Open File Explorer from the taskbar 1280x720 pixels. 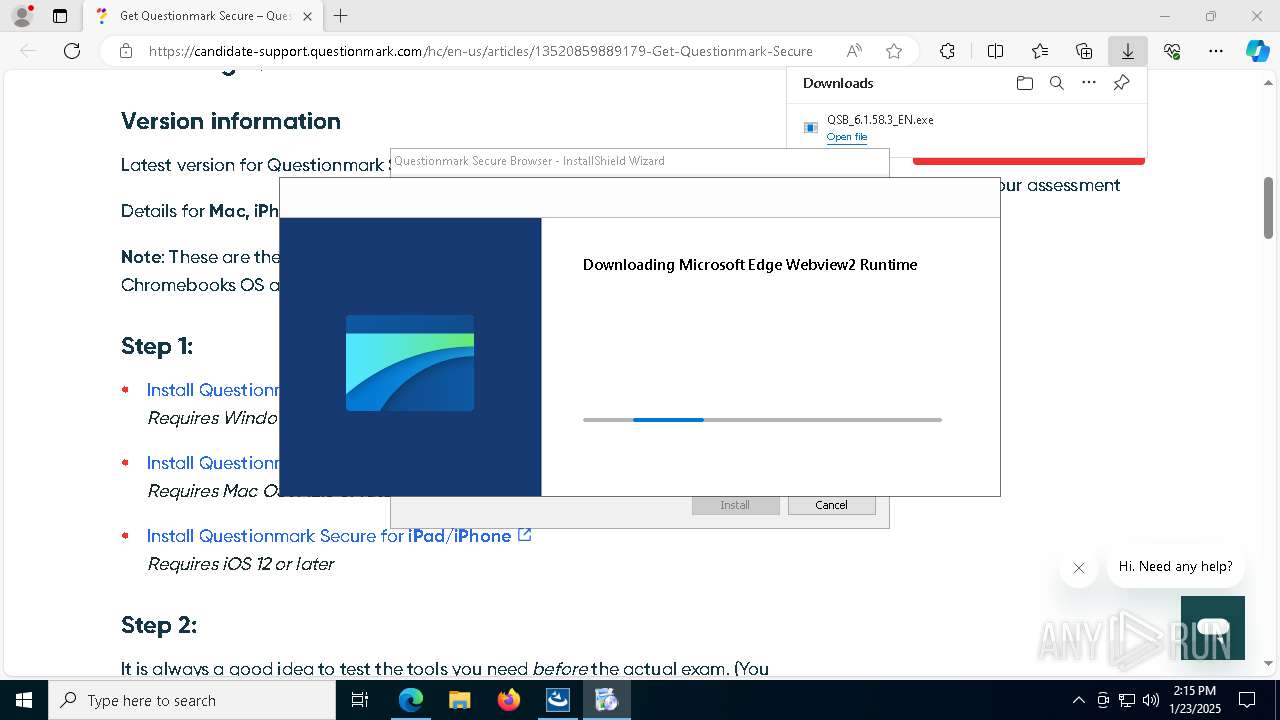(459, 700)
